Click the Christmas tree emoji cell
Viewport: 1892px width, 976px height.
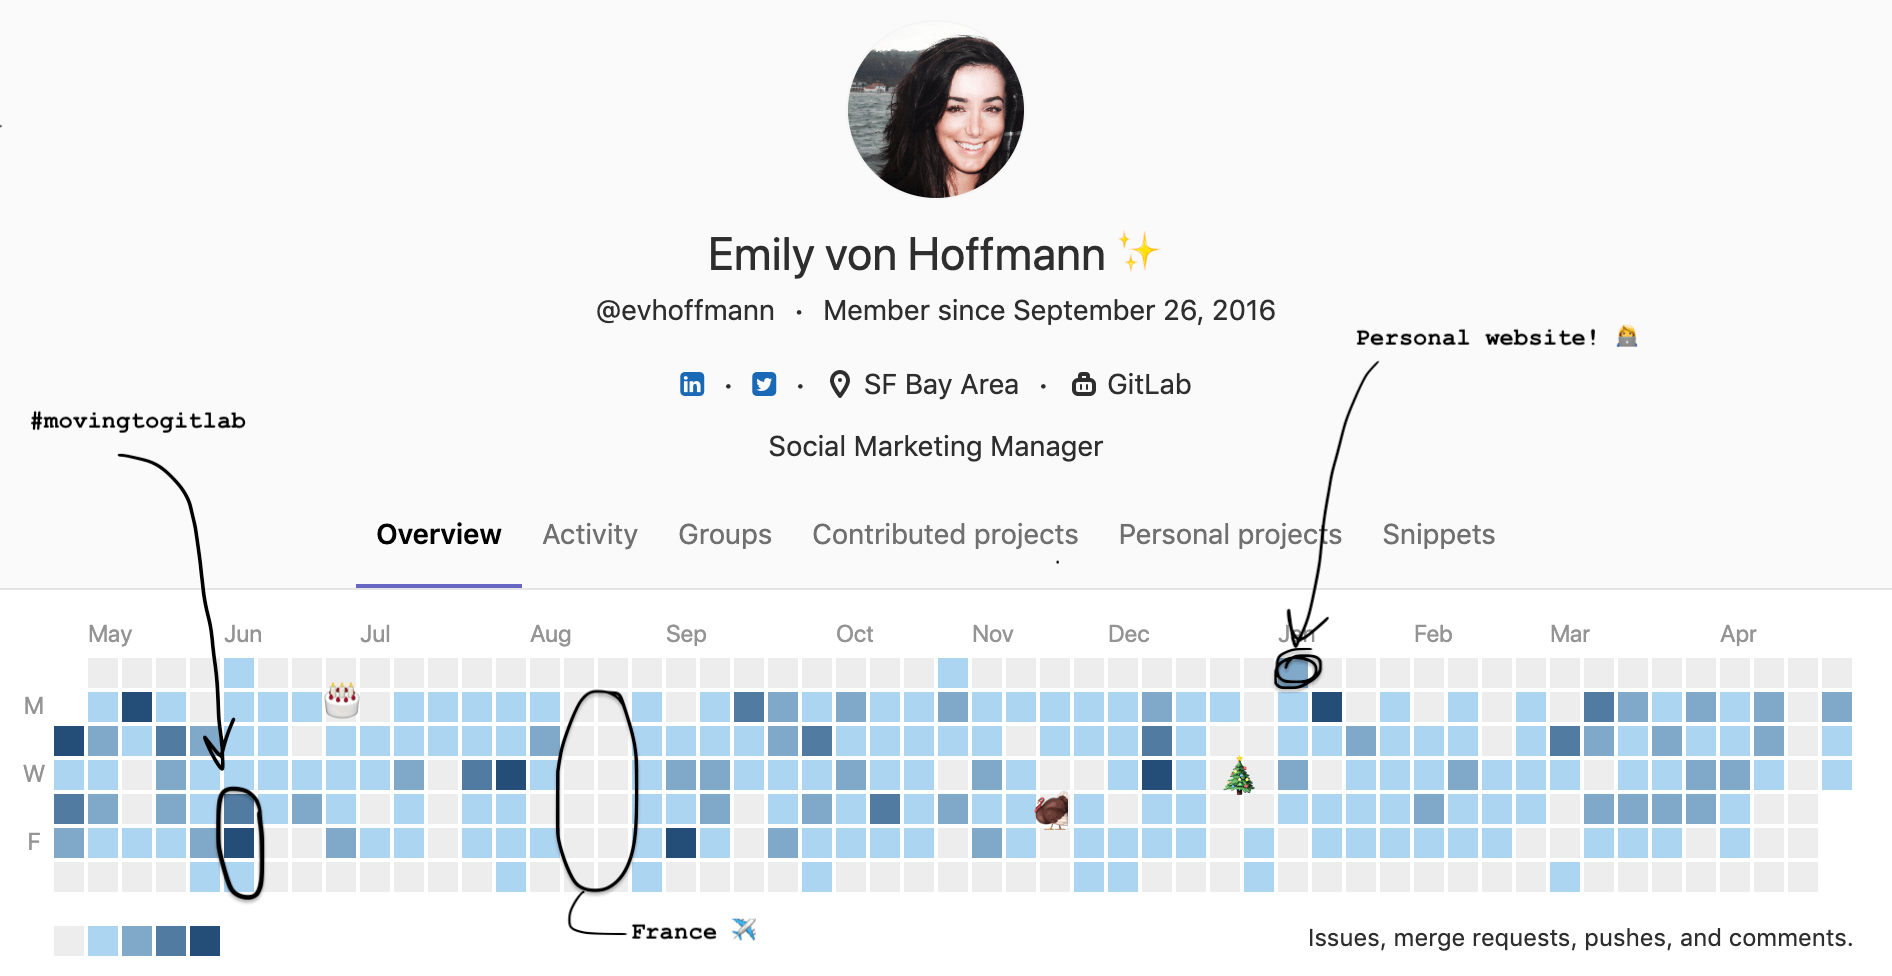pyautogui.click(x=1239, y=776)
